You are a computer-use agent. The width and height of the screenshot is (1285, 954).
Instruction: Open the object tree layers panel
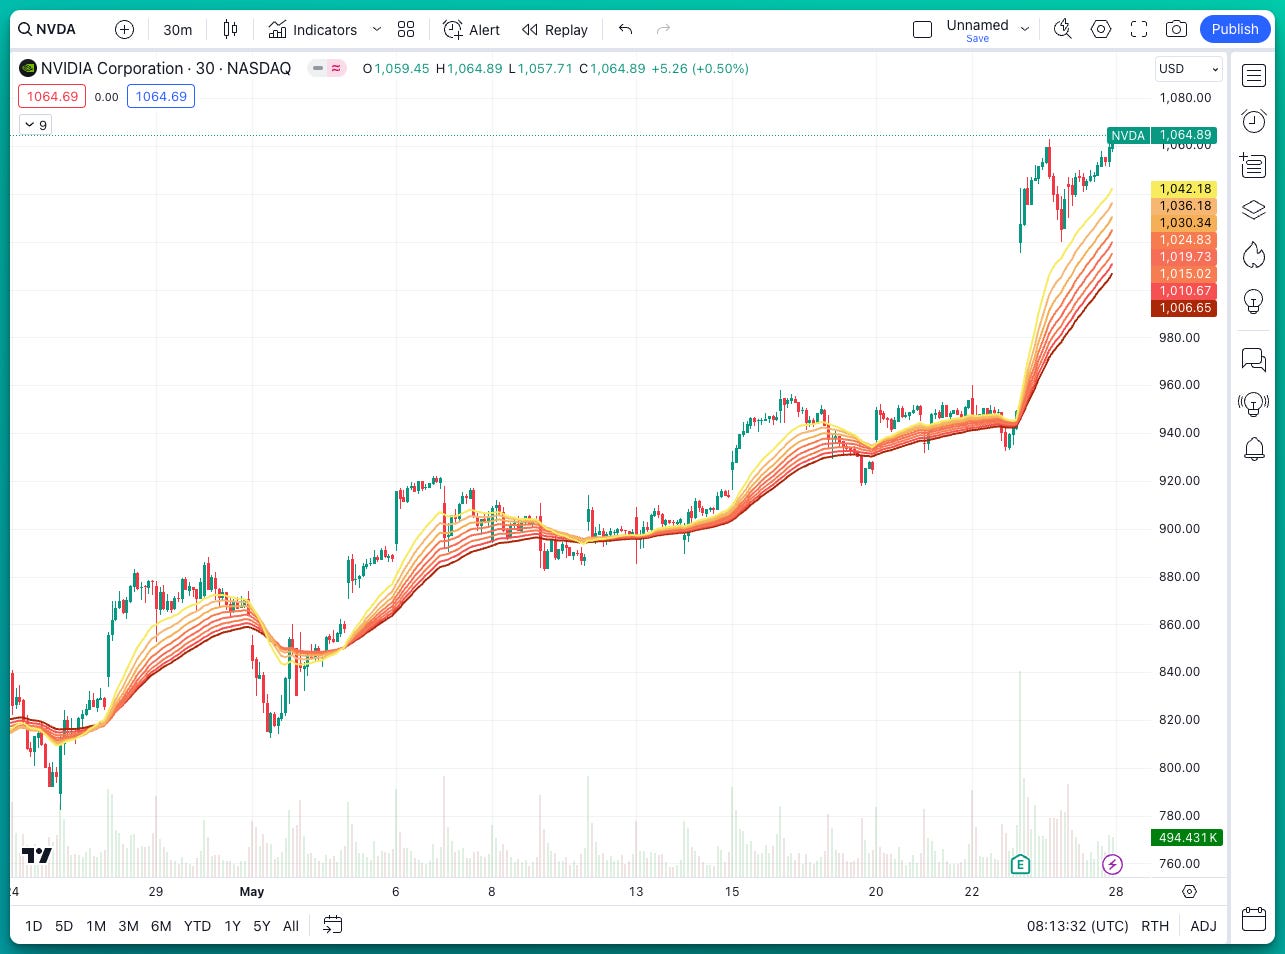click(1254, 210)
